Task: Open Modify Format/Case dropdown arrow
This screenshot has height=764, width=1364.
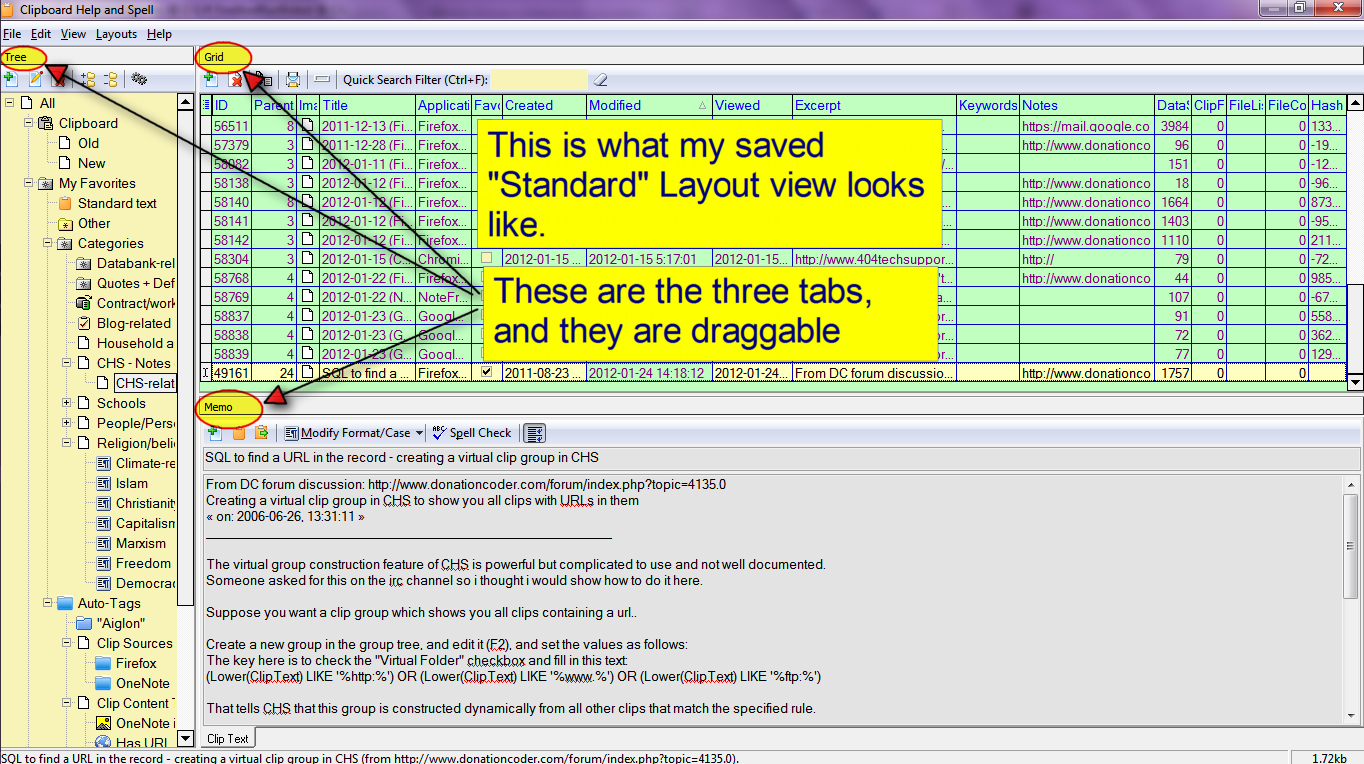Action: pos(419,433)
